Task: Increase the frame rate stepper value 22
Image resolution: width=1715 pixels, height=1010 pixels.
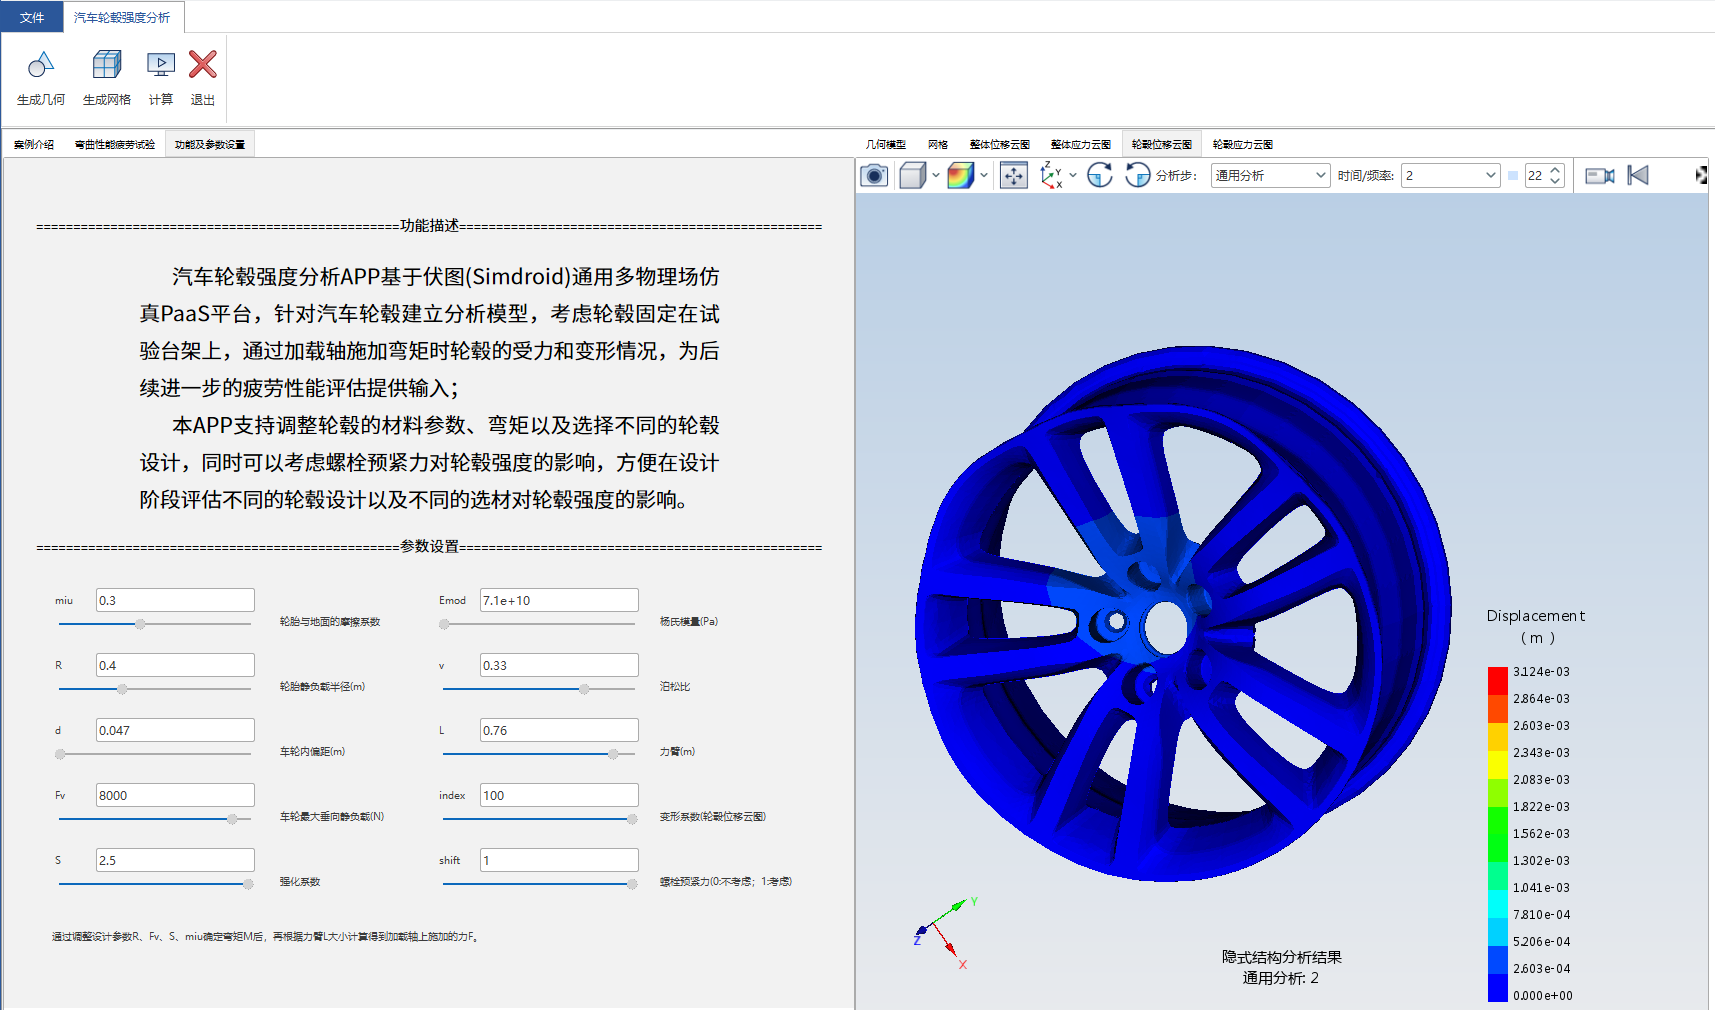Action: pos(1555,171)
